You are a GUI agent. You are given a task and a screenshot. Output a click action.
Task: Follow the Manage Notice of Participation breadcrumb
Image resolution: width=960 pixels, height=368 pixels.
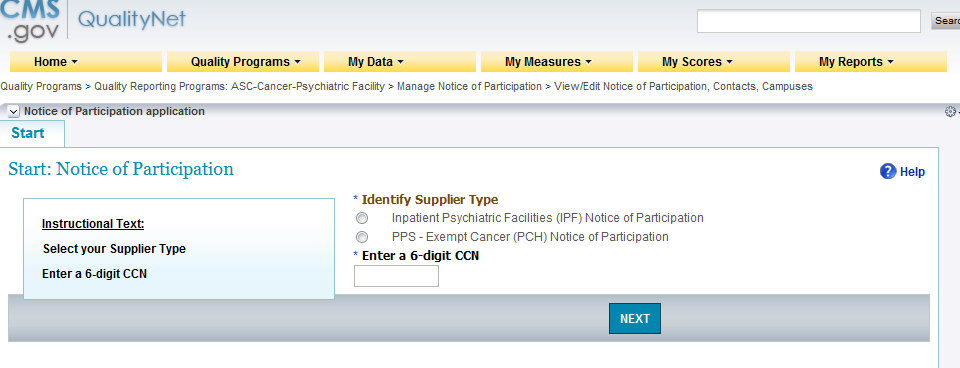click(x=469, y=86)
